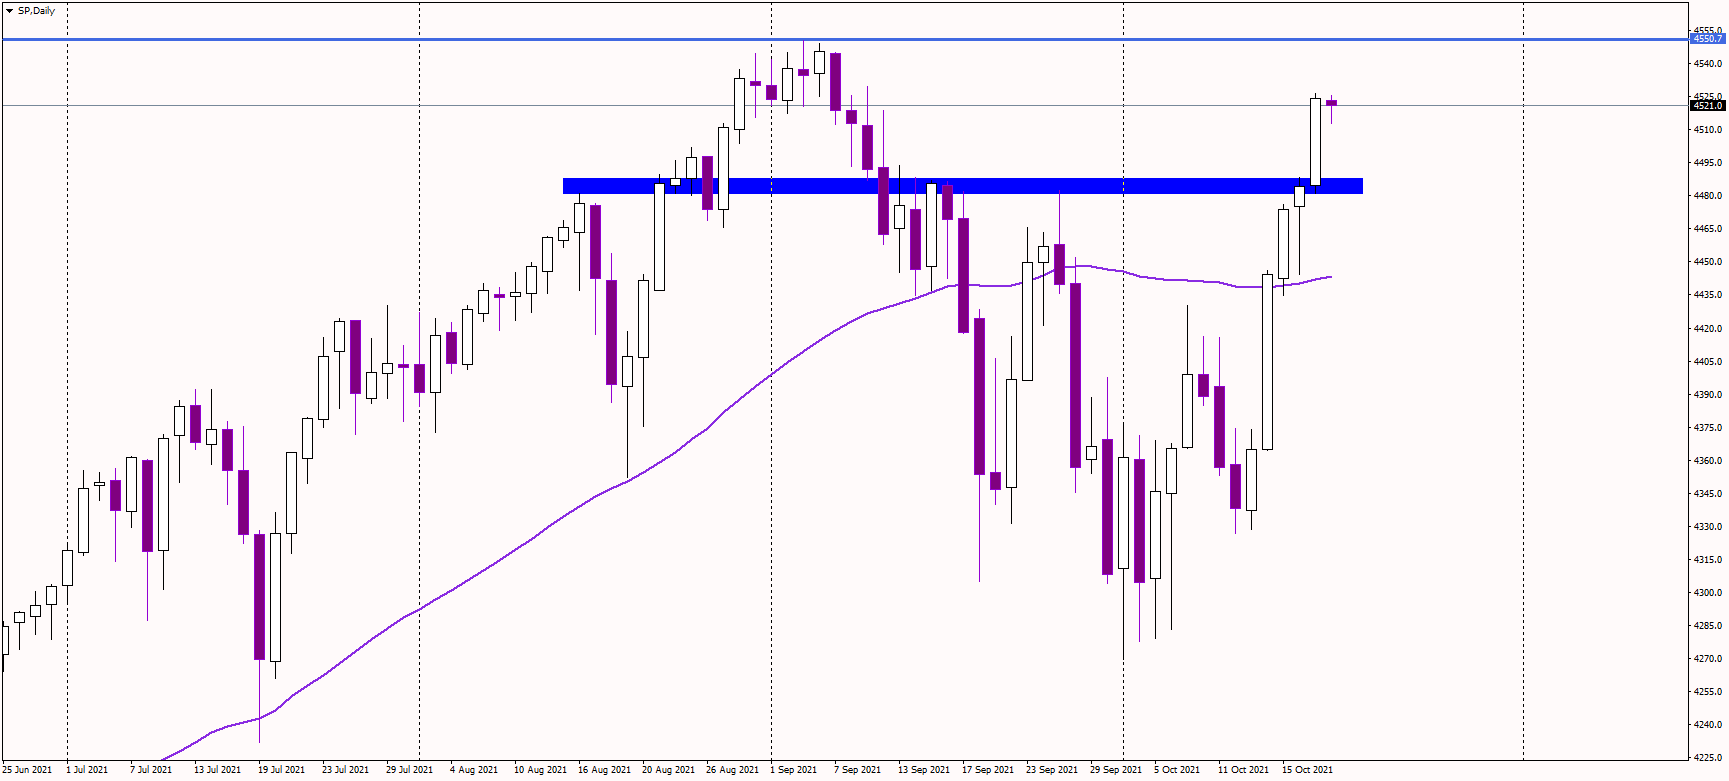The image size is (1729, 781).
Task: Click the 20 Aug 2021 date label
Action: pos(668,770)
